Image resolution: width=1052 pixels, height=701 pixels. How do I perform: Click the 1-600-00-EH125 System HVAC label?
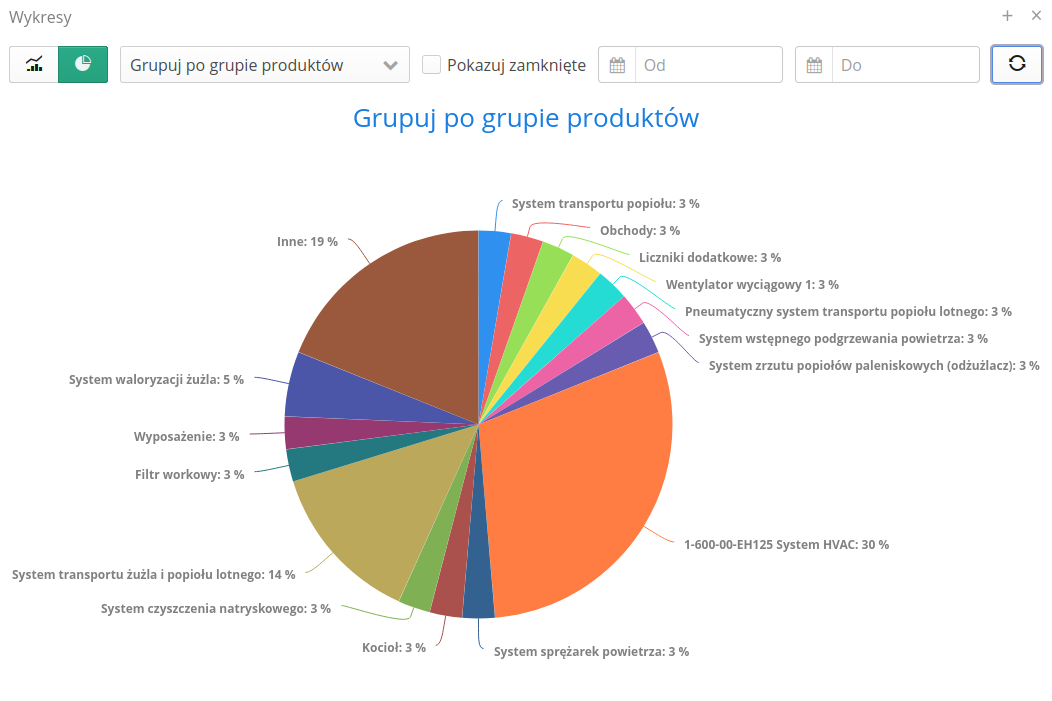pos(786,545)
